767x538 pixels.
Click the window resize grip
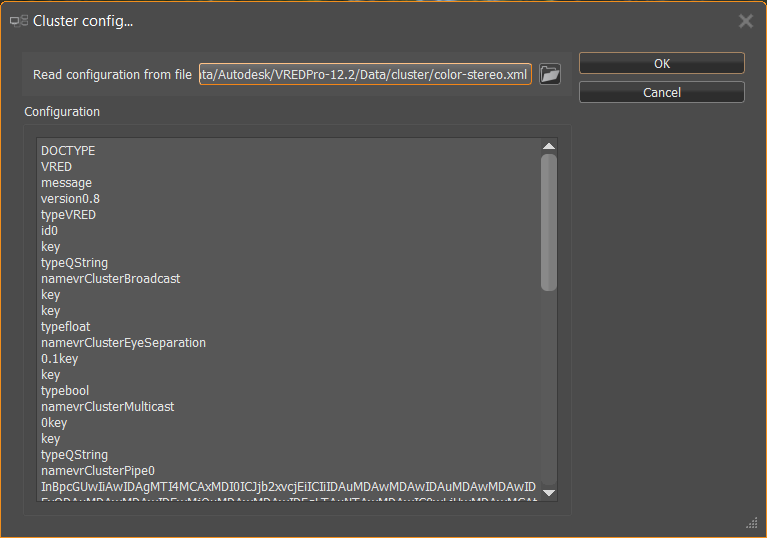click(752, 523)
